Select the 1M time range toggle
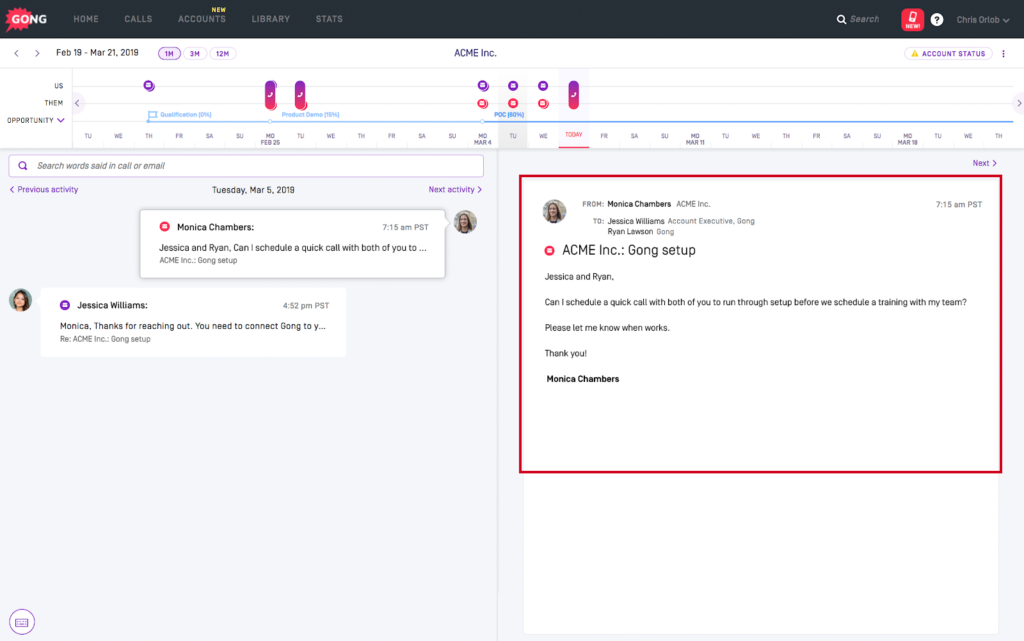 point(168,53)
